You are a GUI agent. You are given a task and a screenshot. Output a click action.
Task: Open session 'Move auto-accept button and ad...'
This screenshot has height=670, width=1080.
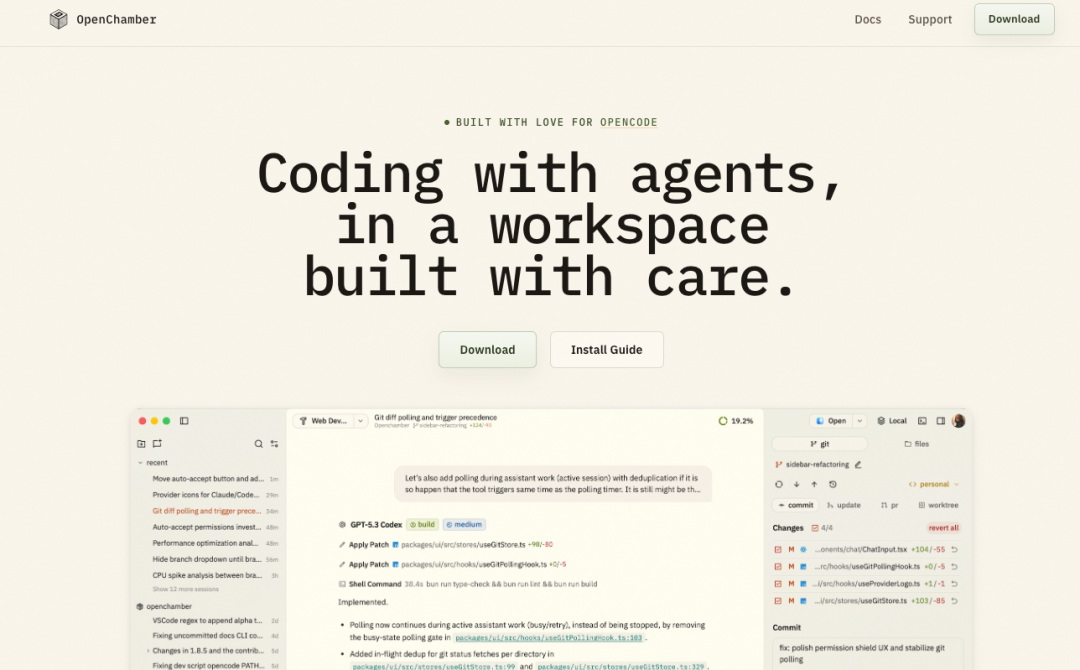pyautogui.click(x=208, y=479)
